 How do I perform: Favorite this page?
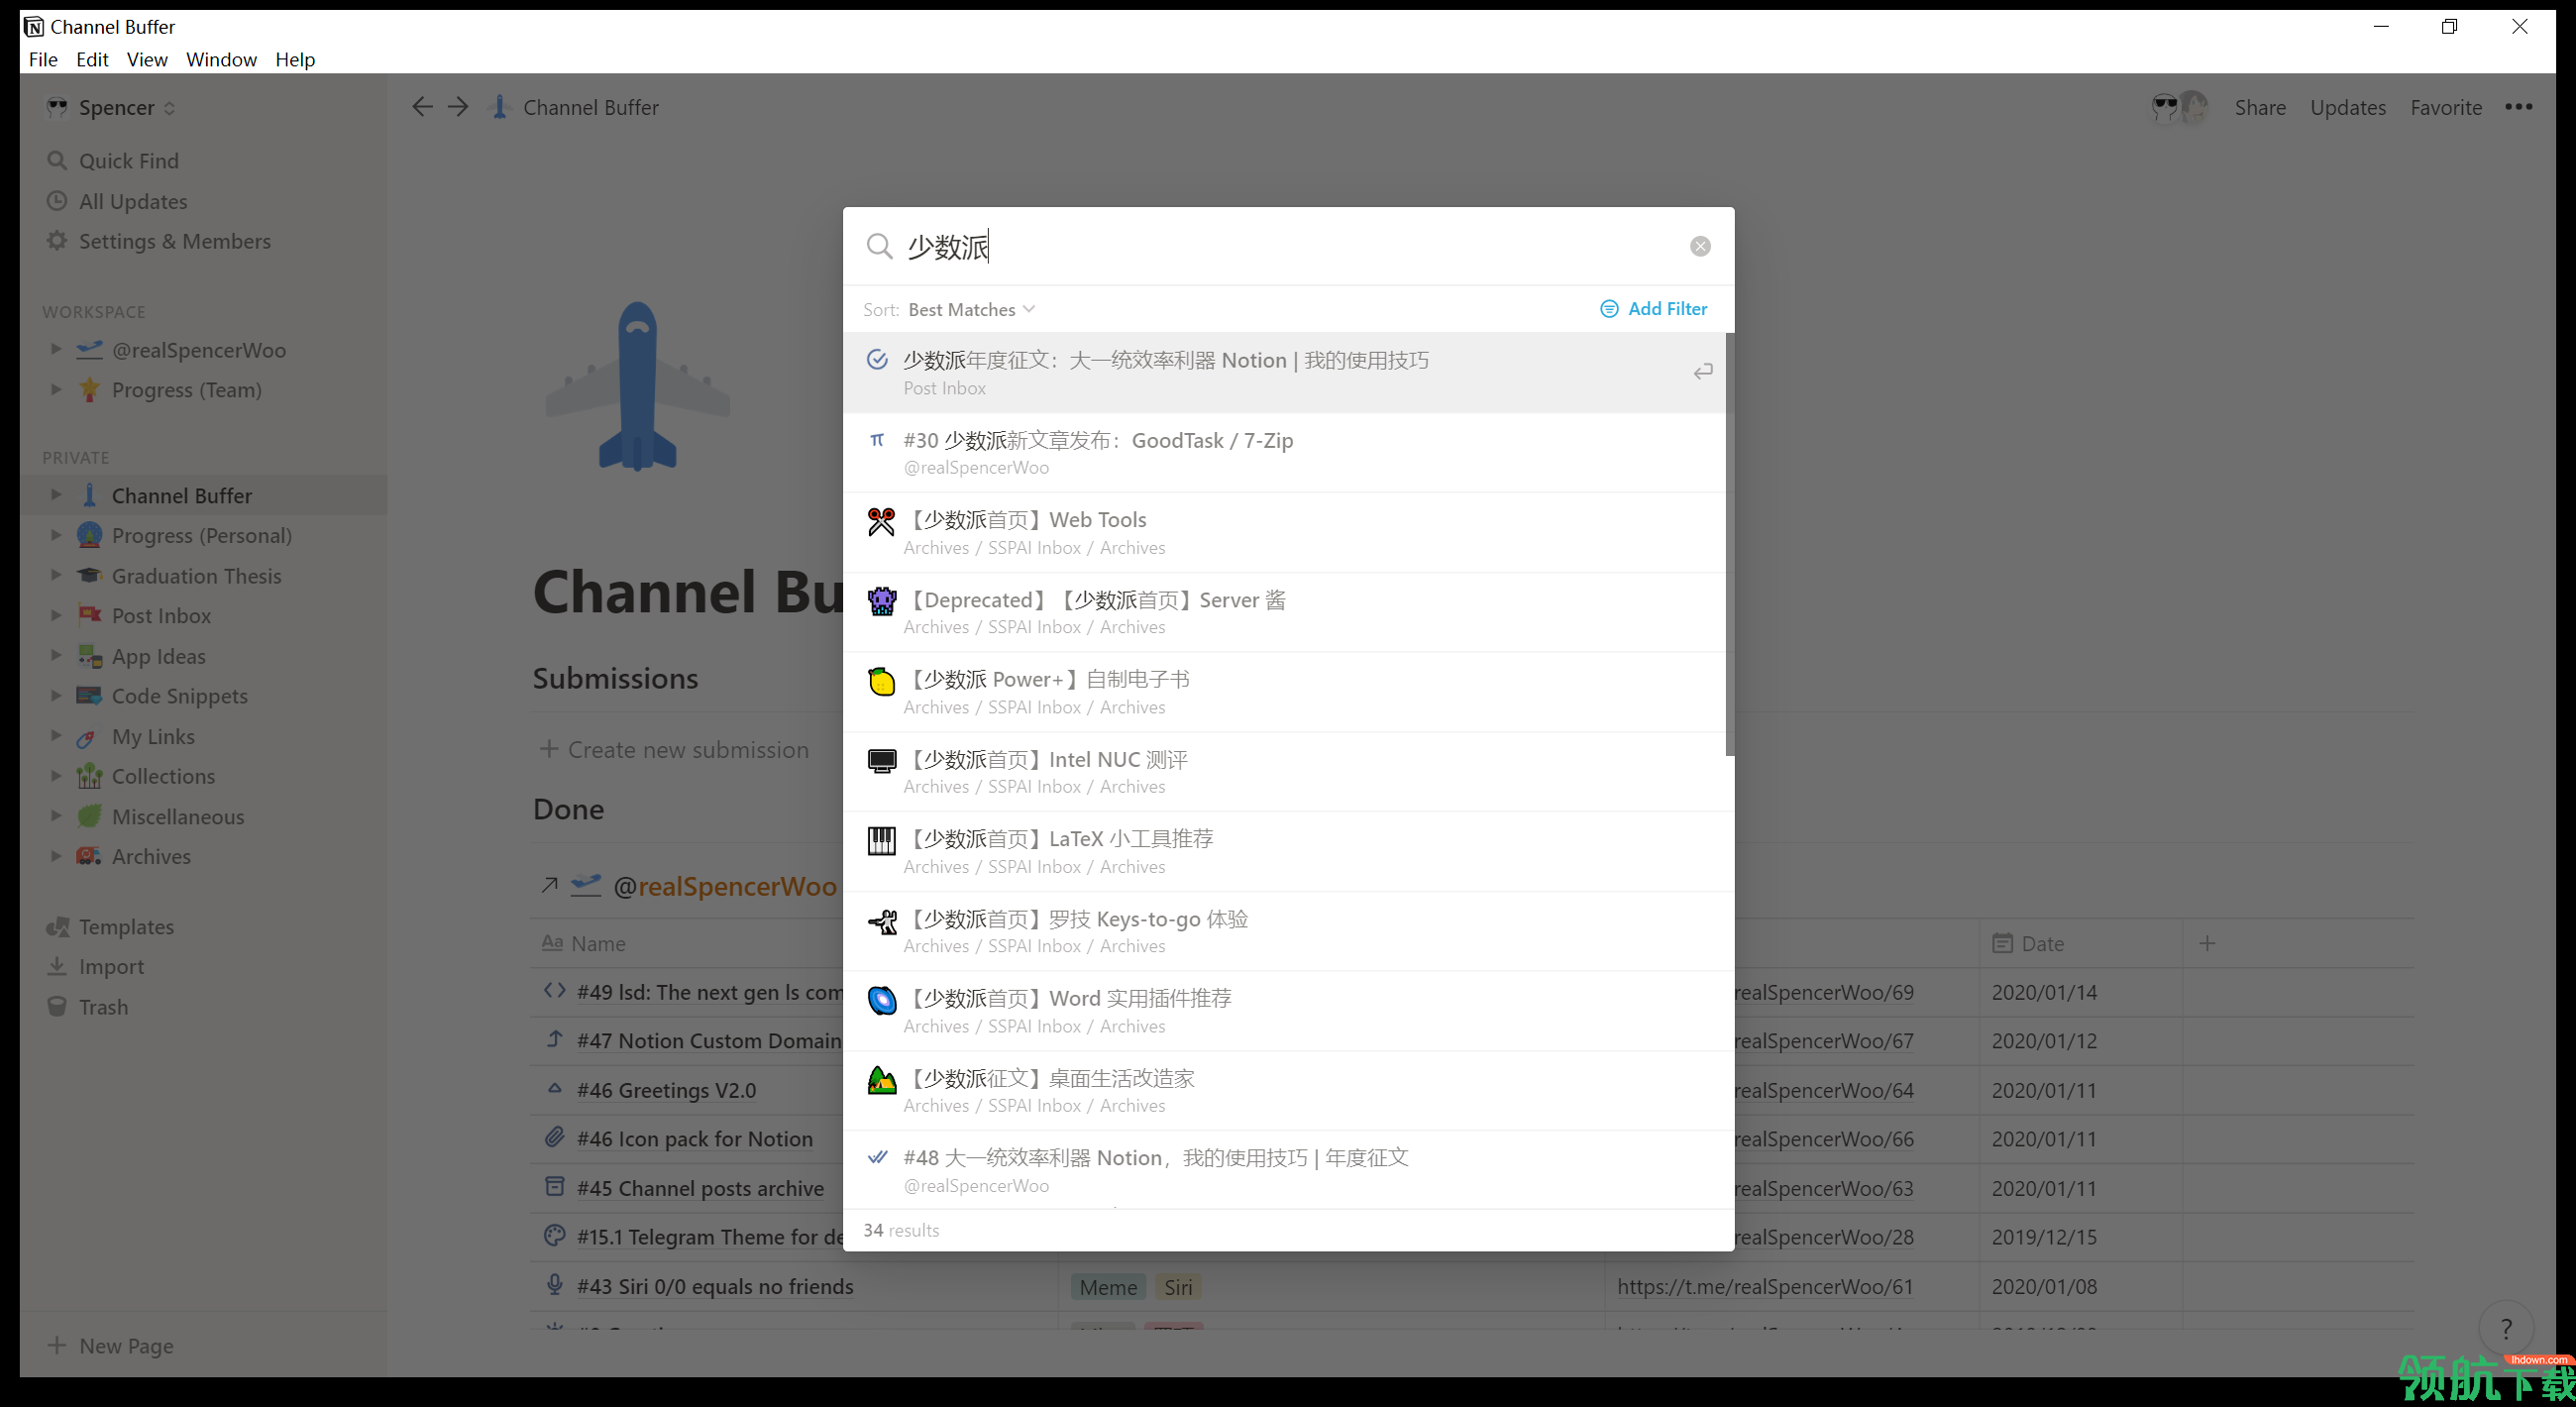click(2445, 107)
